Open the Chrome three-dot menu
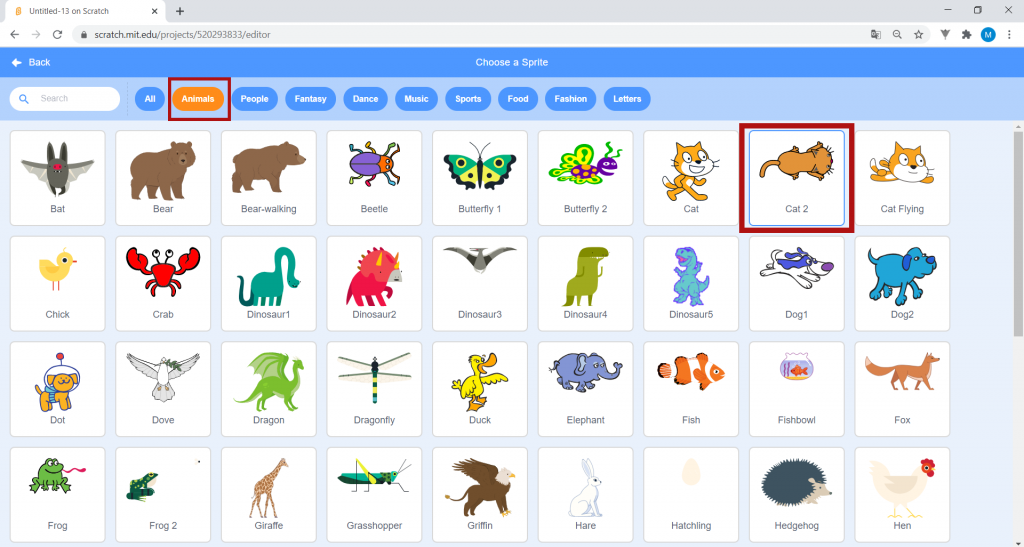Viewport: 1024px width, 547px height. [x=1010, y=35]
